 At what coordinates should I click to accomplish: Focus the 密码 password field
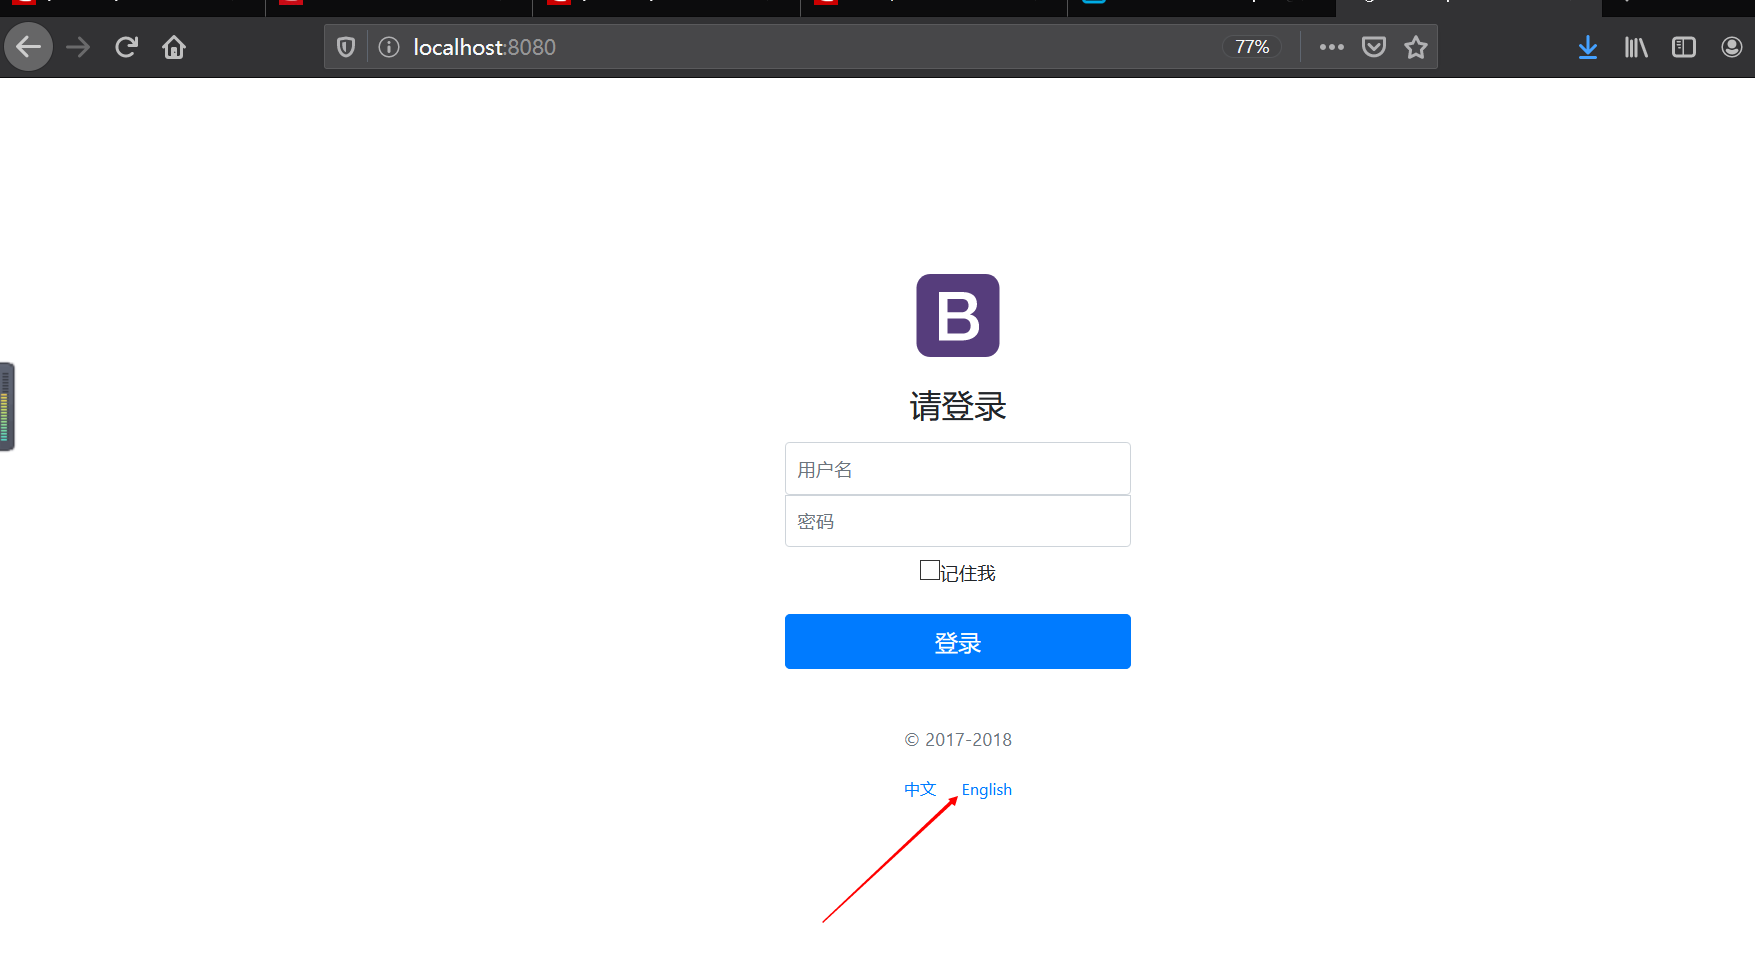coord(958,521)
